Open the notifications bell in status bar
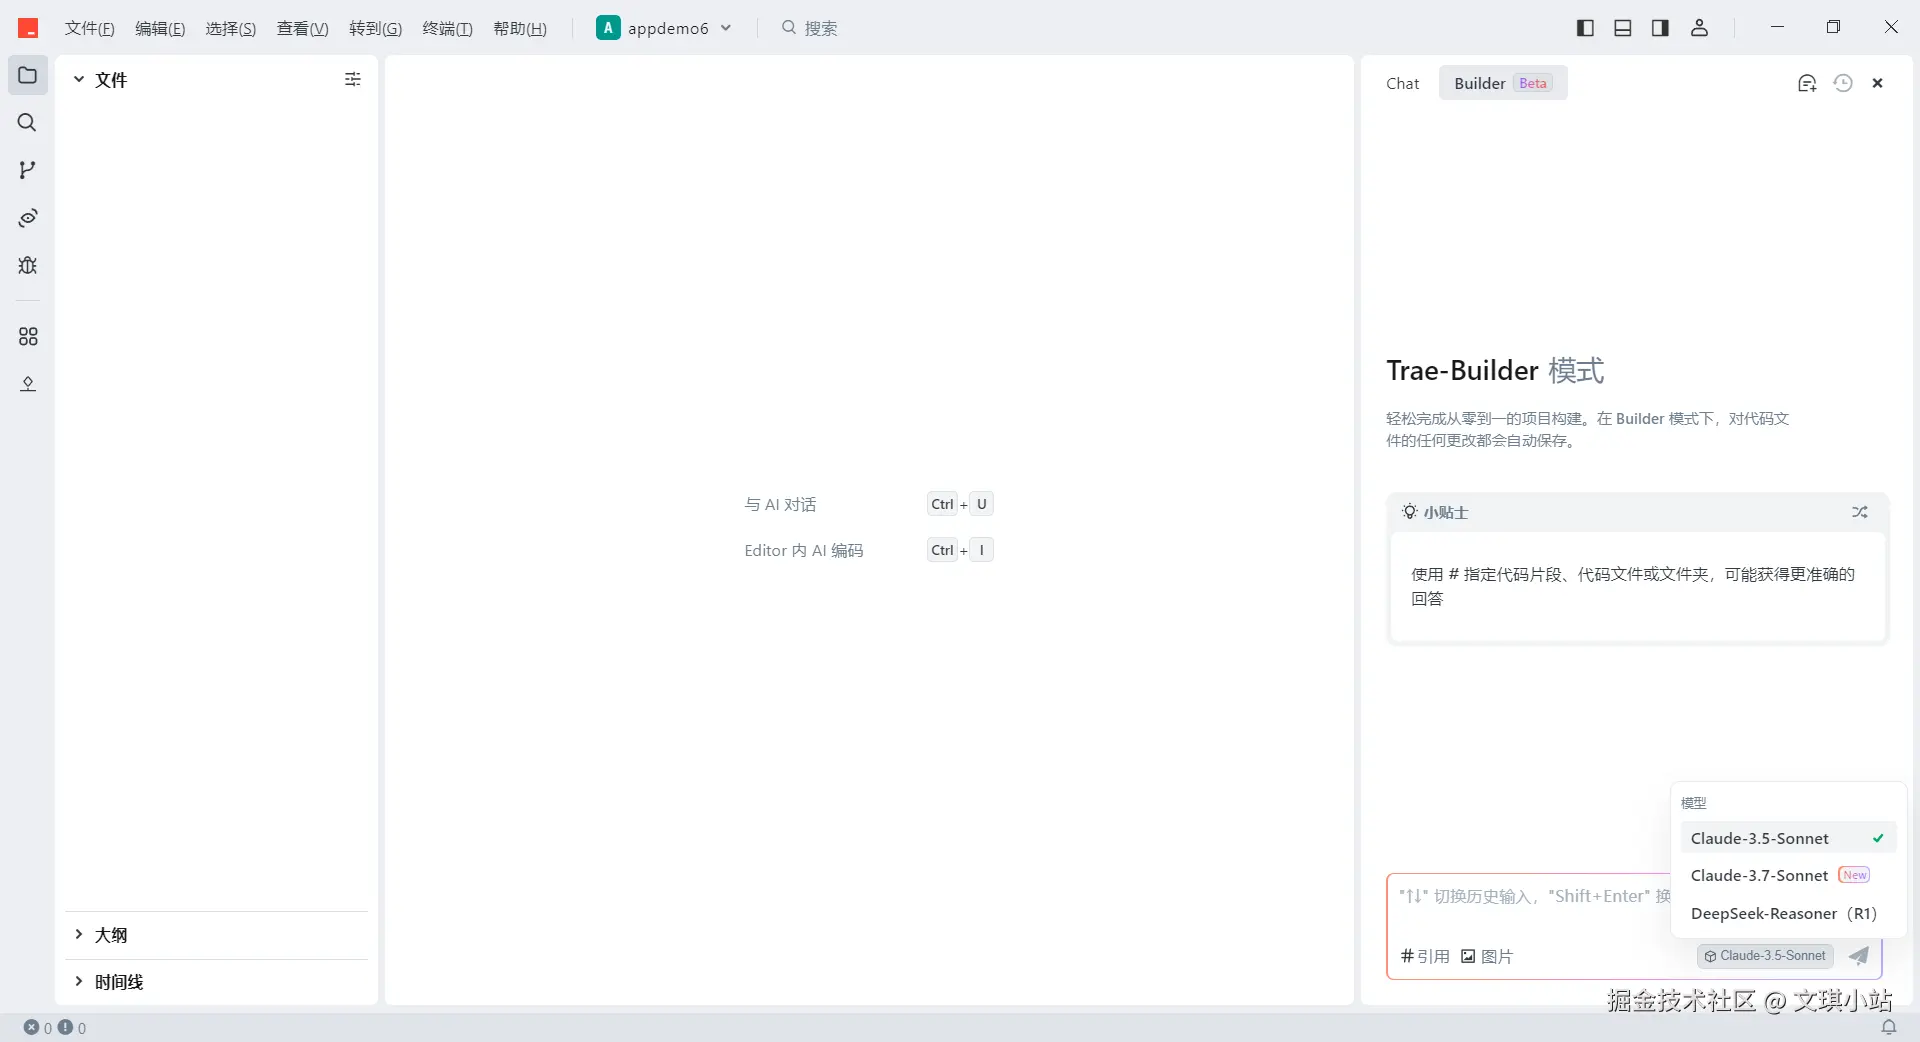This screenshot has width=1920, height=1042. (1889, 1027)
